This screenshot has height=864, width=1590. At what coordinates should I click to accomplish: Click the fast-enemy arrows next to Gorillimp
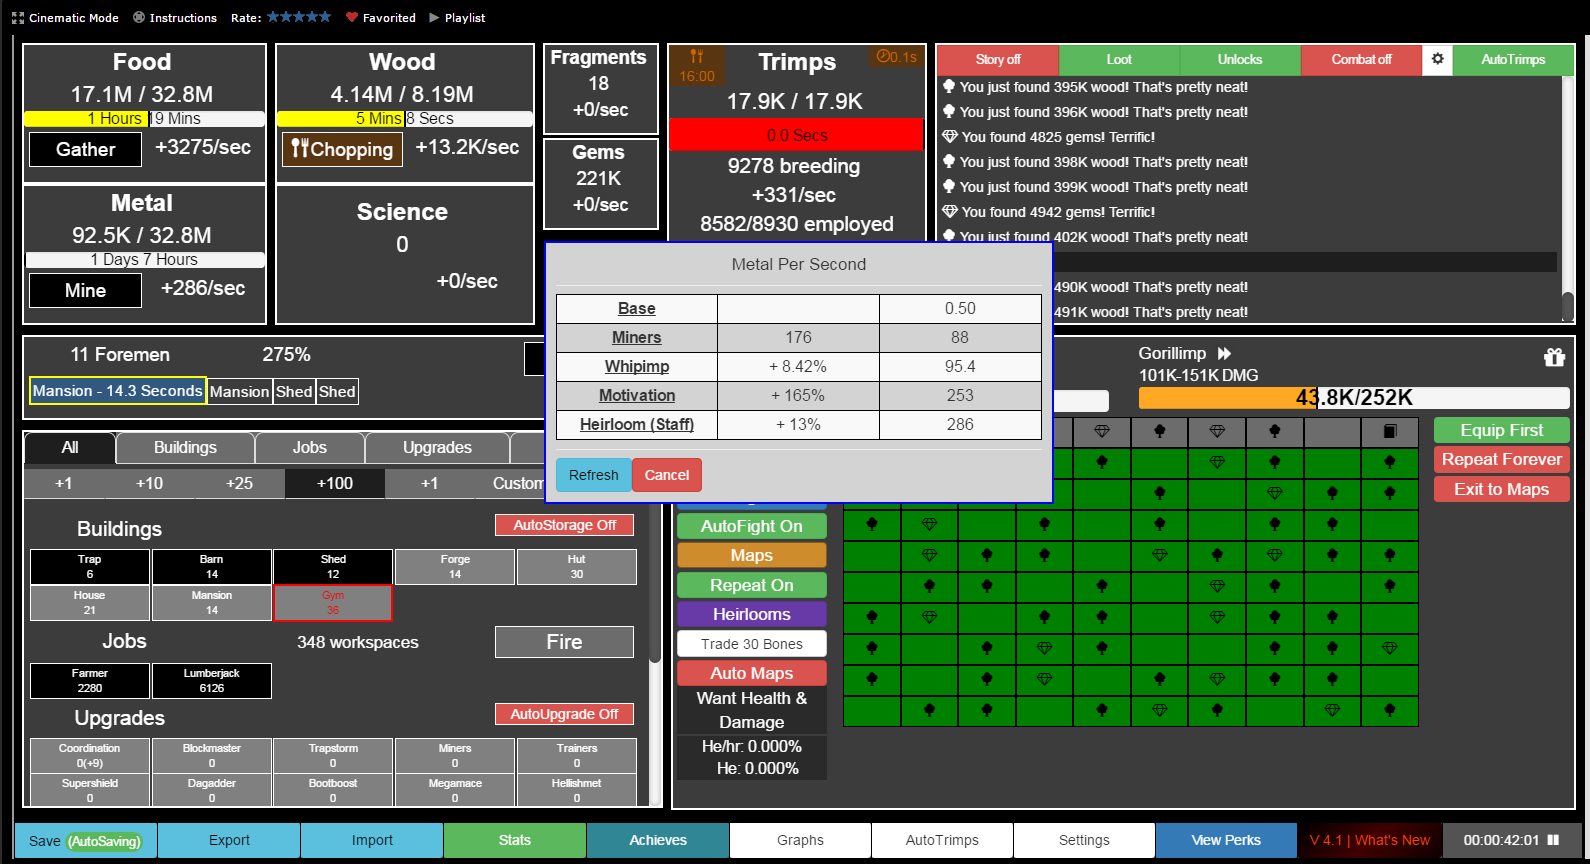tap(1224, 354)
